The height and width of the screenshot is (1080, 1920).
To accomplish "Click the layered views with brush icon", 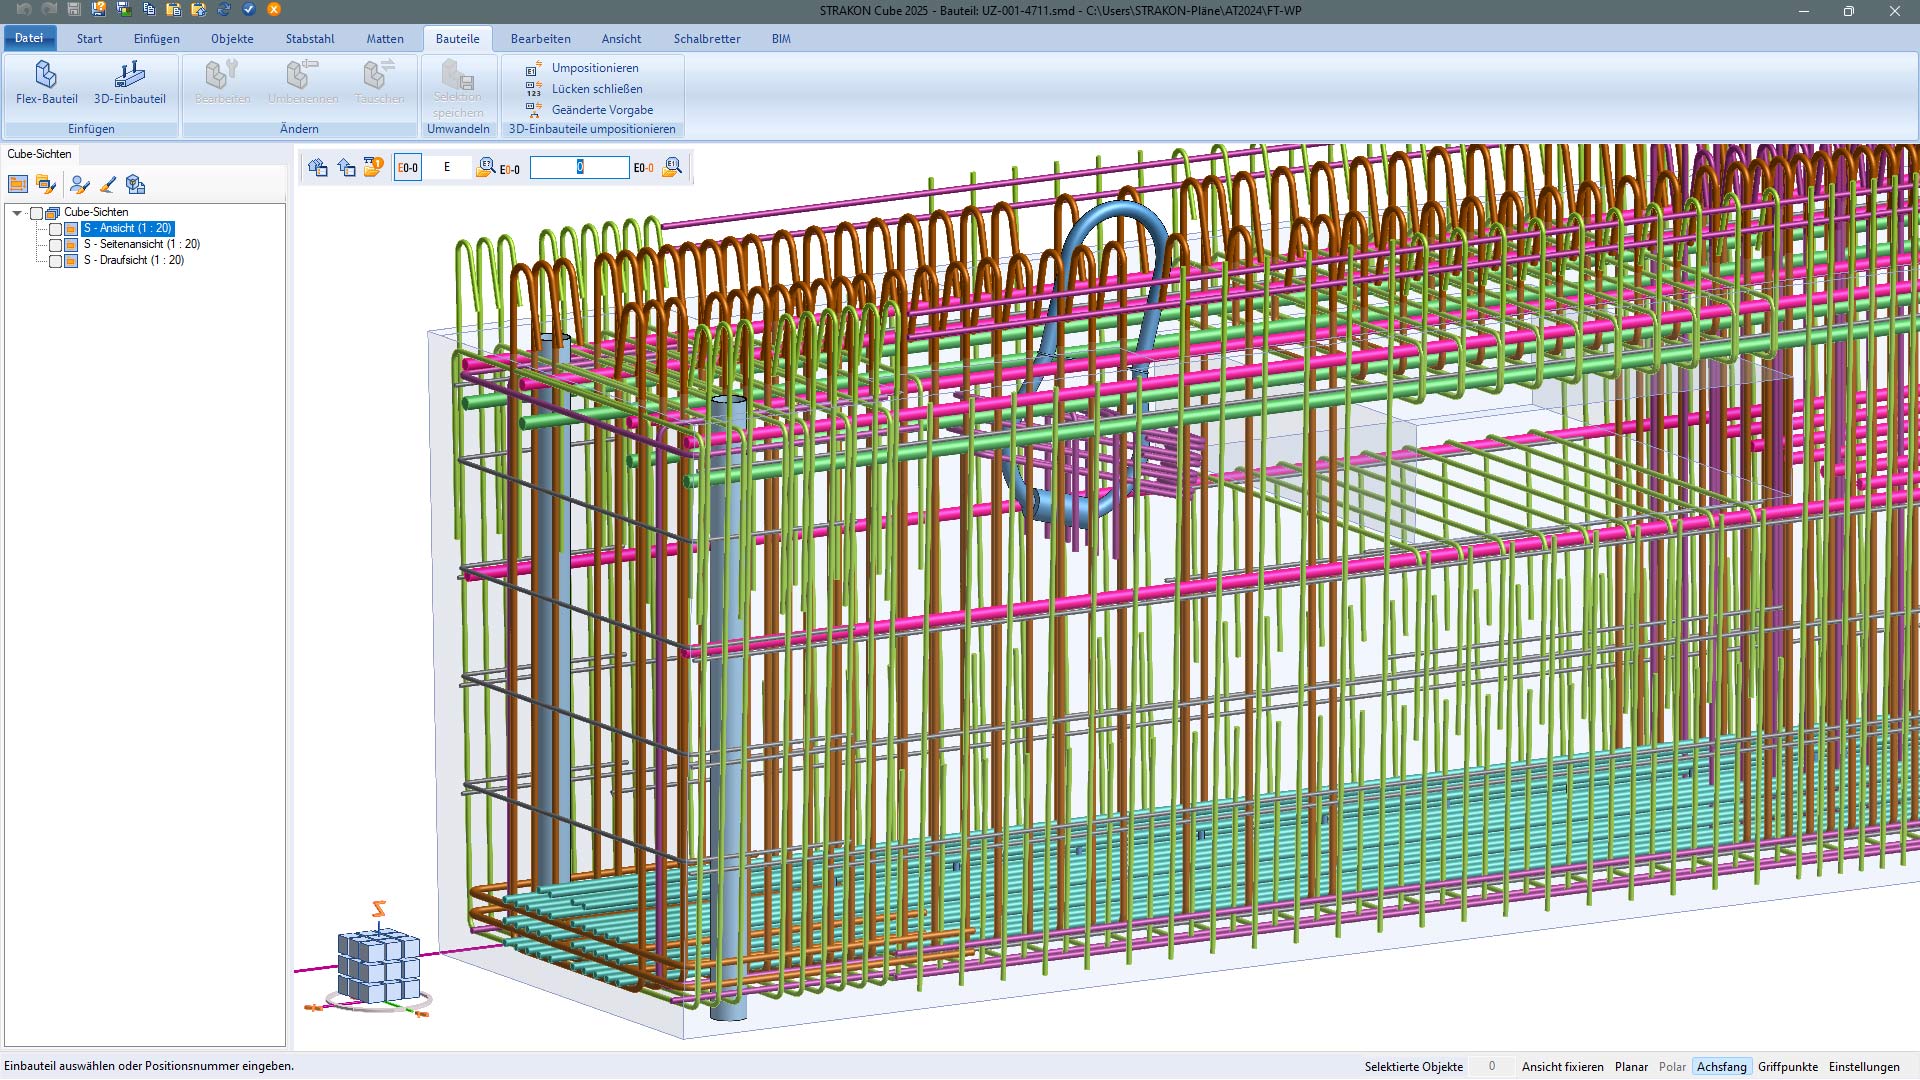I will point(45,184).
